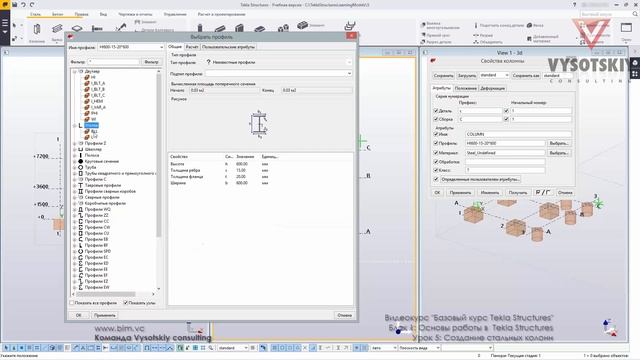Toggle the Деталь checkbox in column properties

point(436,111)
